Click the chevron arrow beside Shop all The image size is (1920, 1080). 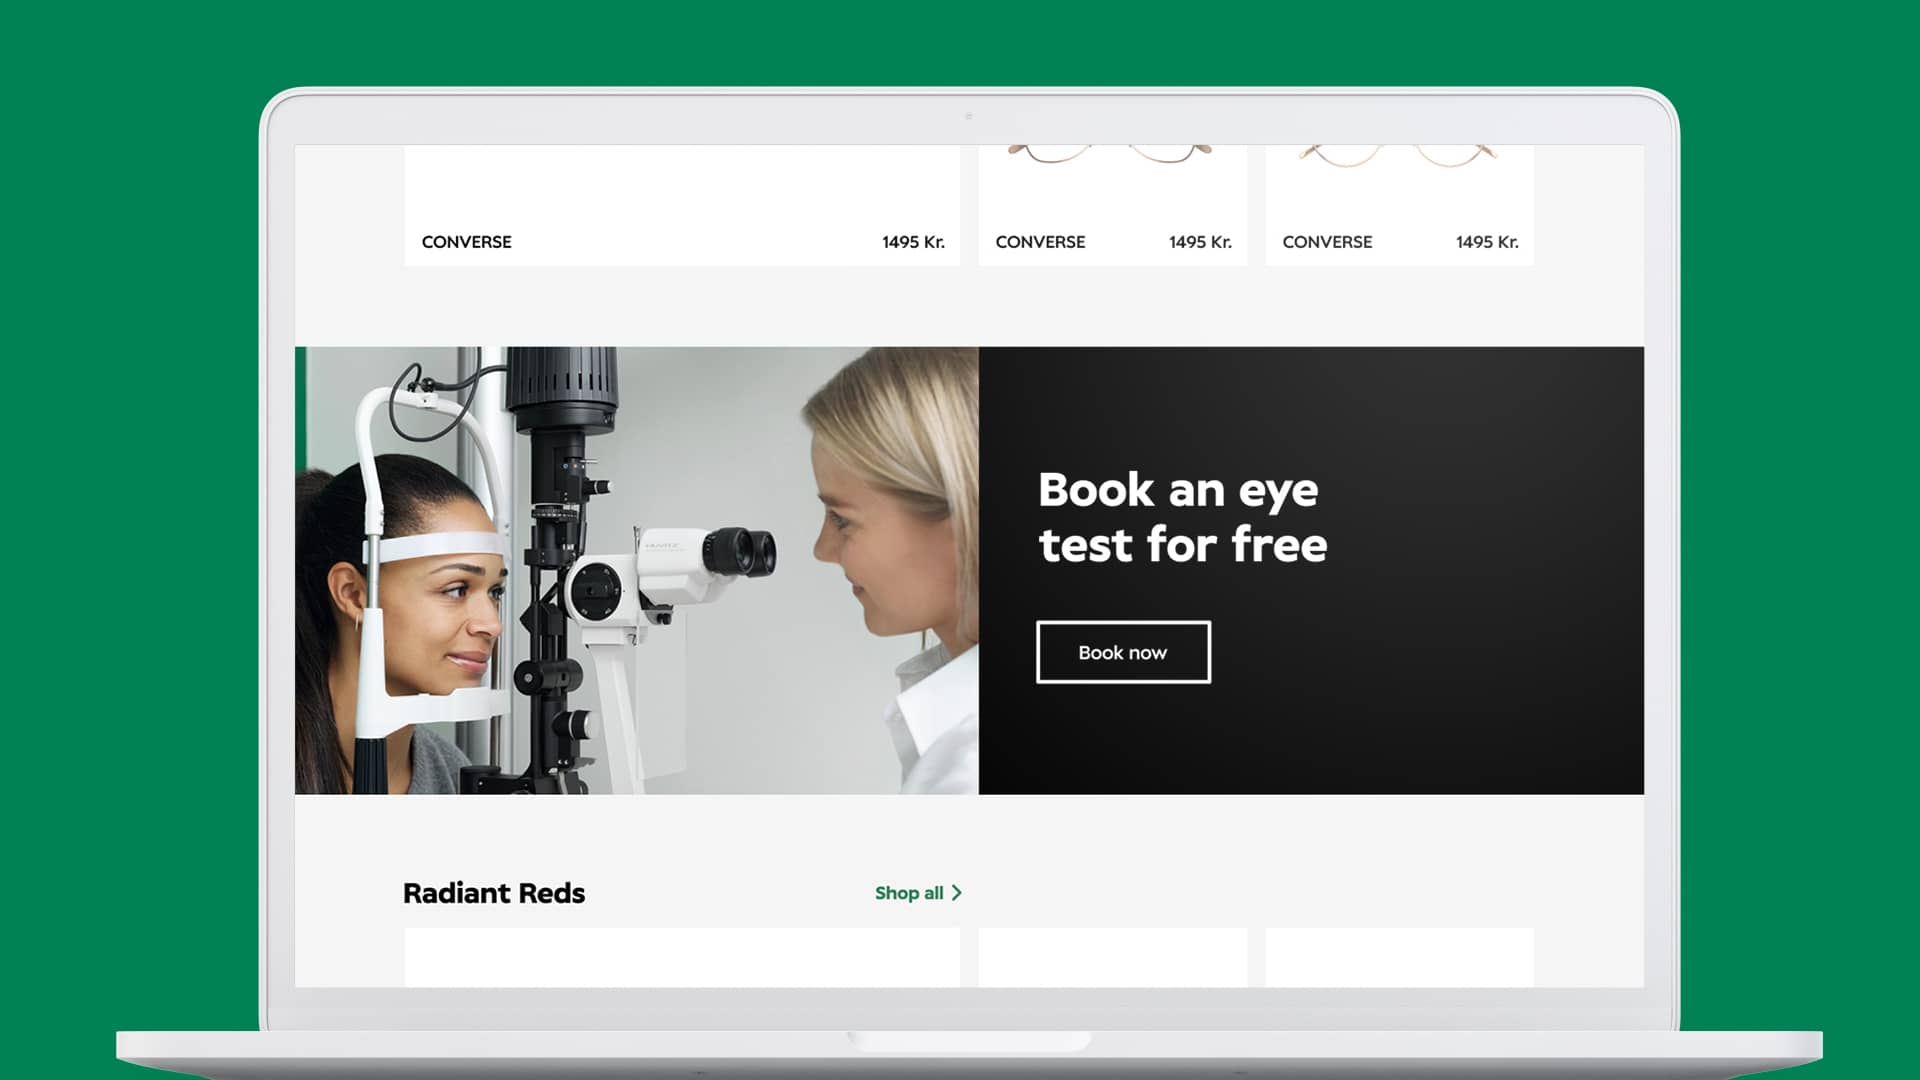pyautogui.click(x=957, y=893)
